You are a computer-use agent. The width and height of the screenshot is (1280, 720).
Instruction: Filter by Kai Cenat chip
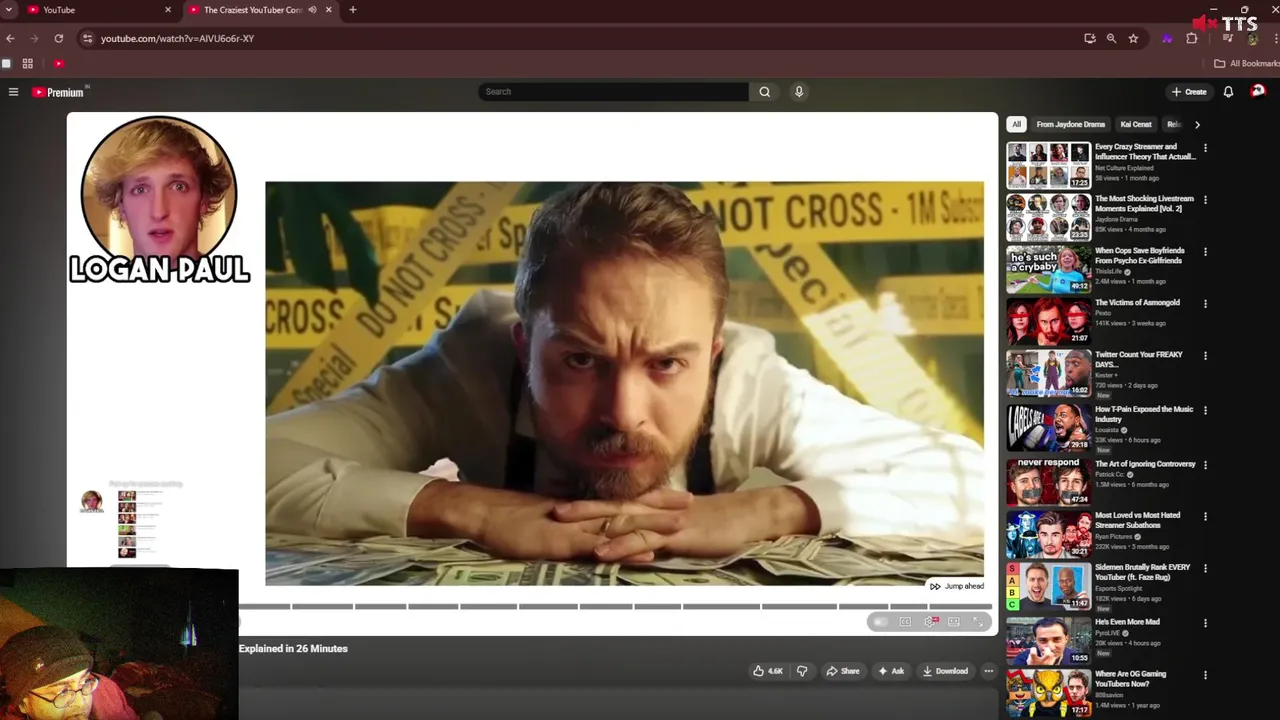[x=1136, y=125]
